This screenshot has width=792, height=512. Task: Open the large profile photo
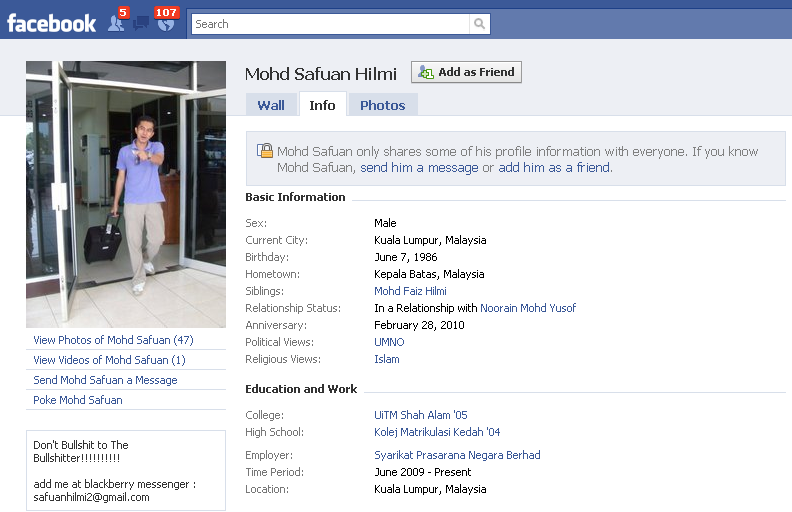pos(126,194)
